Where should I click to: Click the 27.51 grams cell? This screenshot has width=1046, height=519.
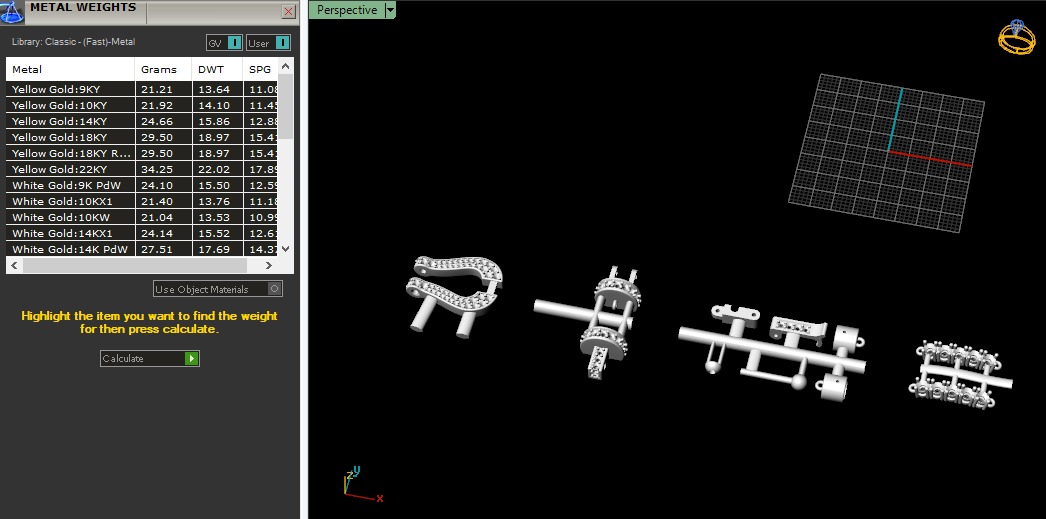[x=164, y=249]
